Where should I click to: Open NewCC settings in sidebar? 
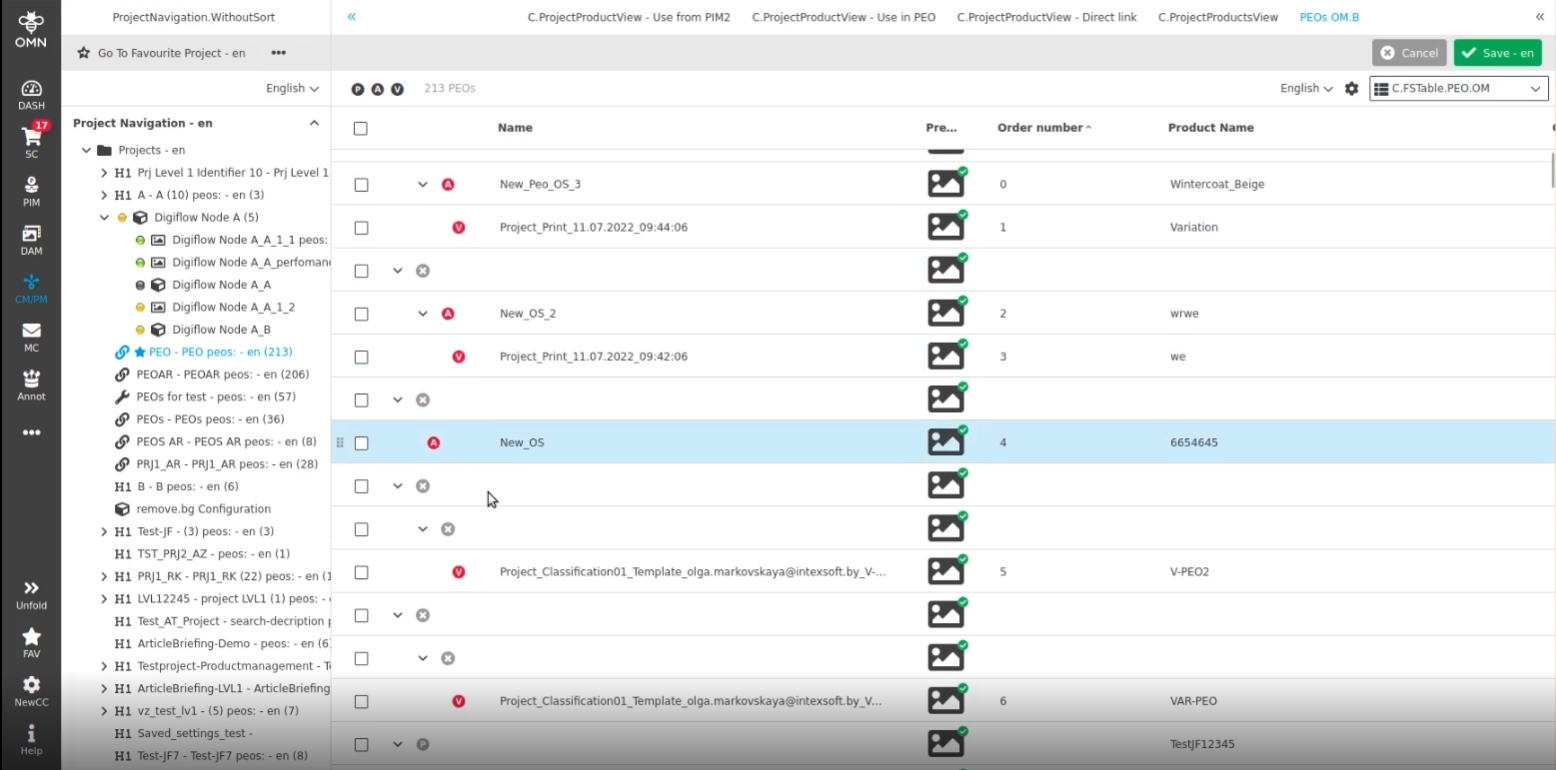pyautogui.click(x=31, y=691)
